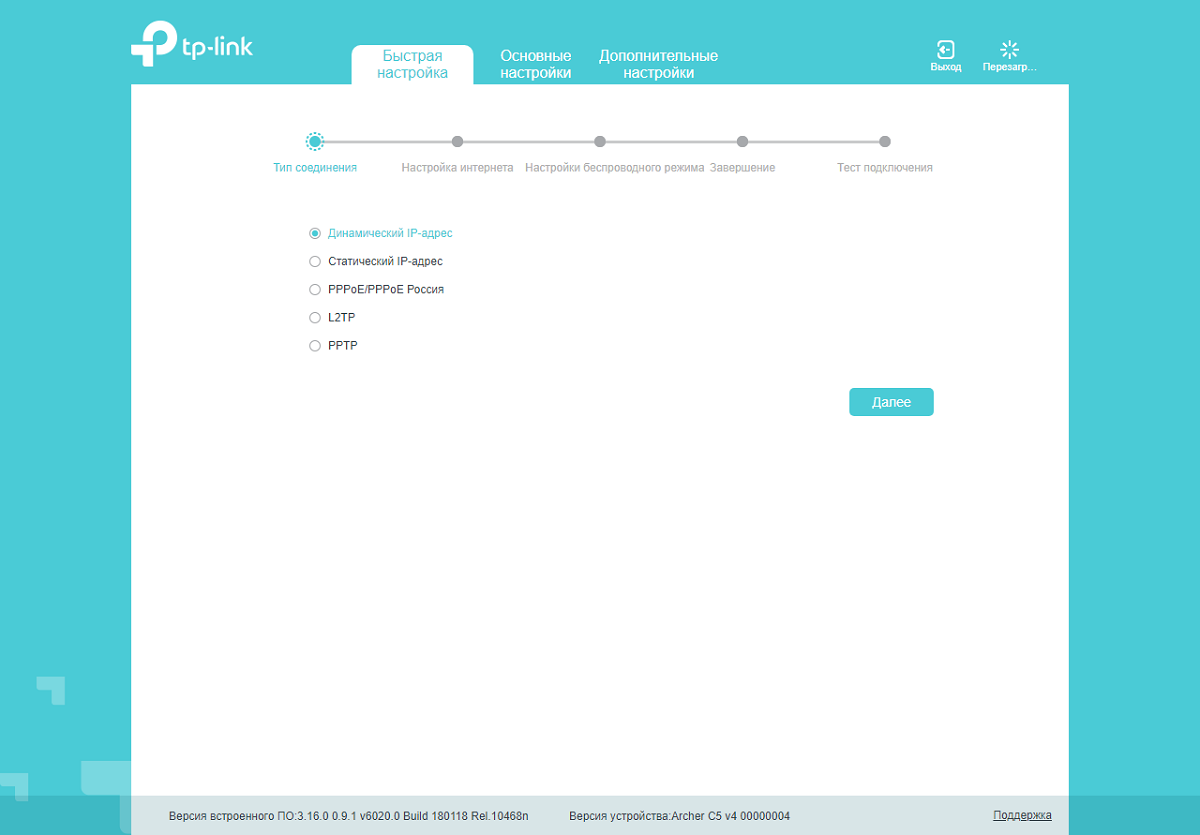This screenshot has height=835, width=1200.
Task: Click the firmware version text in footer
Action: tap(349, 816)
